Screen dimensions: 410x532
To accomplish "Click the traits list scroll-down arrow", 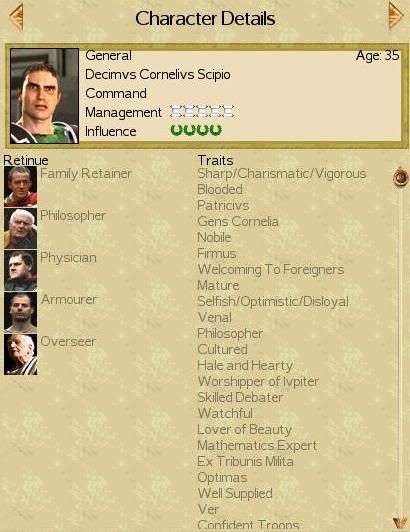I will (x=400, y=524).
